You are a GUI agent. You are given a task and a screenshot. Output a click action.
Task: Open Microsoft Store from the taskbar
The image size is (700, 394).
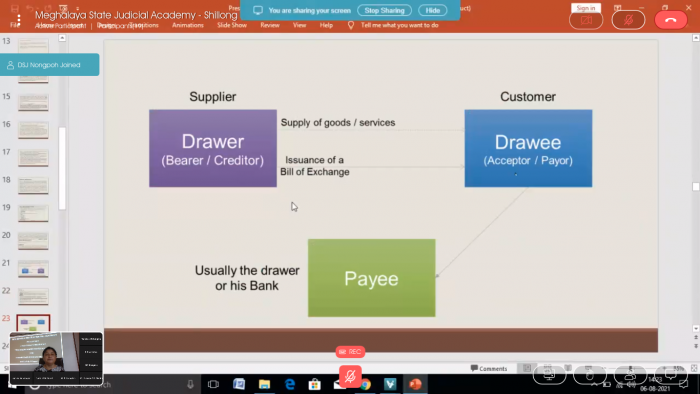(x=315, y=384)
